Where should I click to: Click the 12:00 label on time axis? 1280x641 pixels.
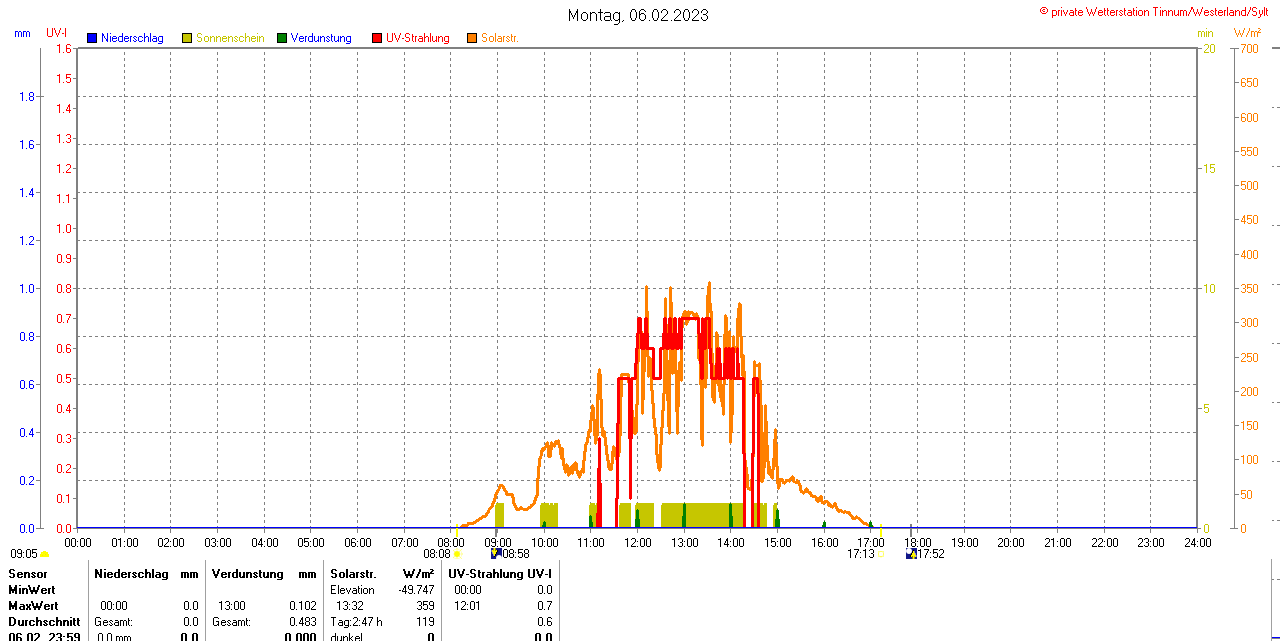click(x=637, y=543)
